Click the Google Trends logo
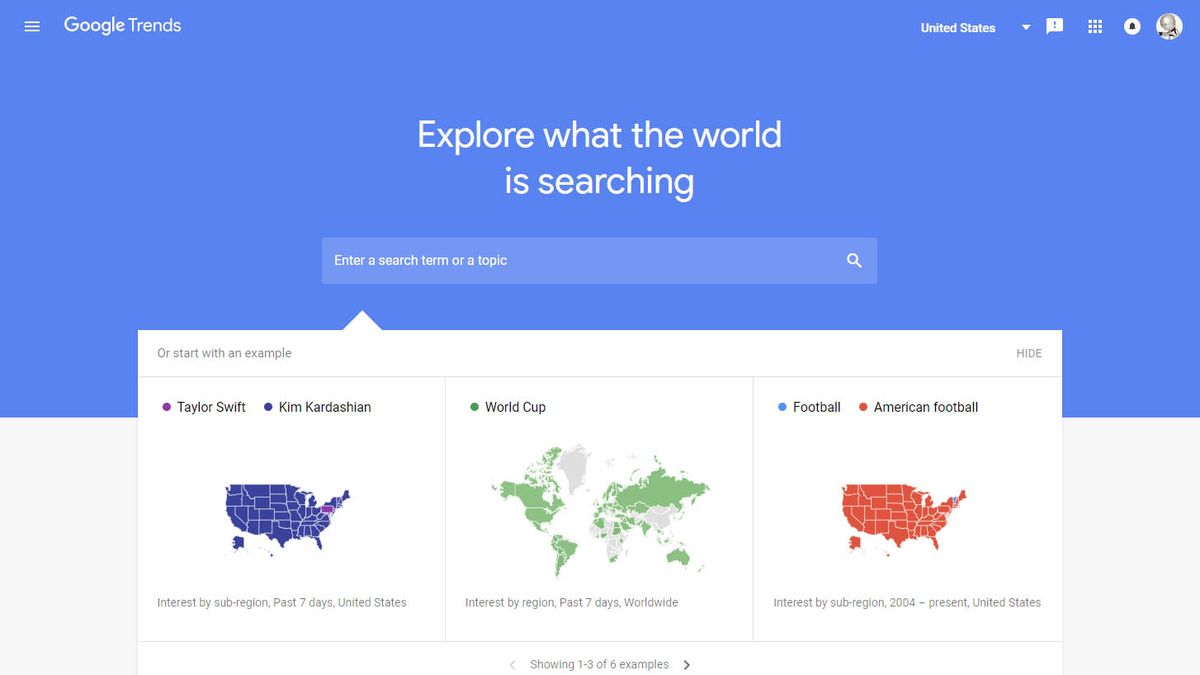The image size is (1200, 675). pos(121,25)
